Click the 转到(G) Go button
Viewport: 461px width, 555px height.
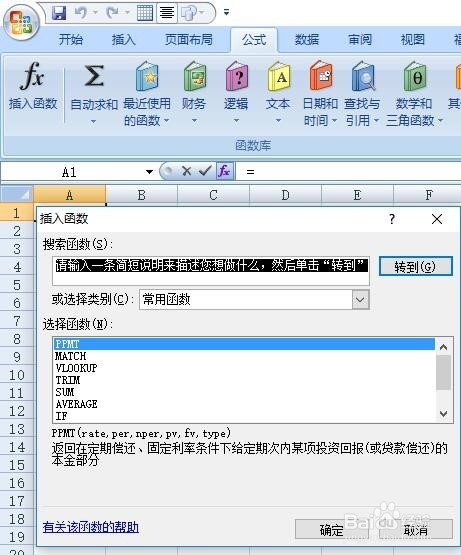(416, 266)
